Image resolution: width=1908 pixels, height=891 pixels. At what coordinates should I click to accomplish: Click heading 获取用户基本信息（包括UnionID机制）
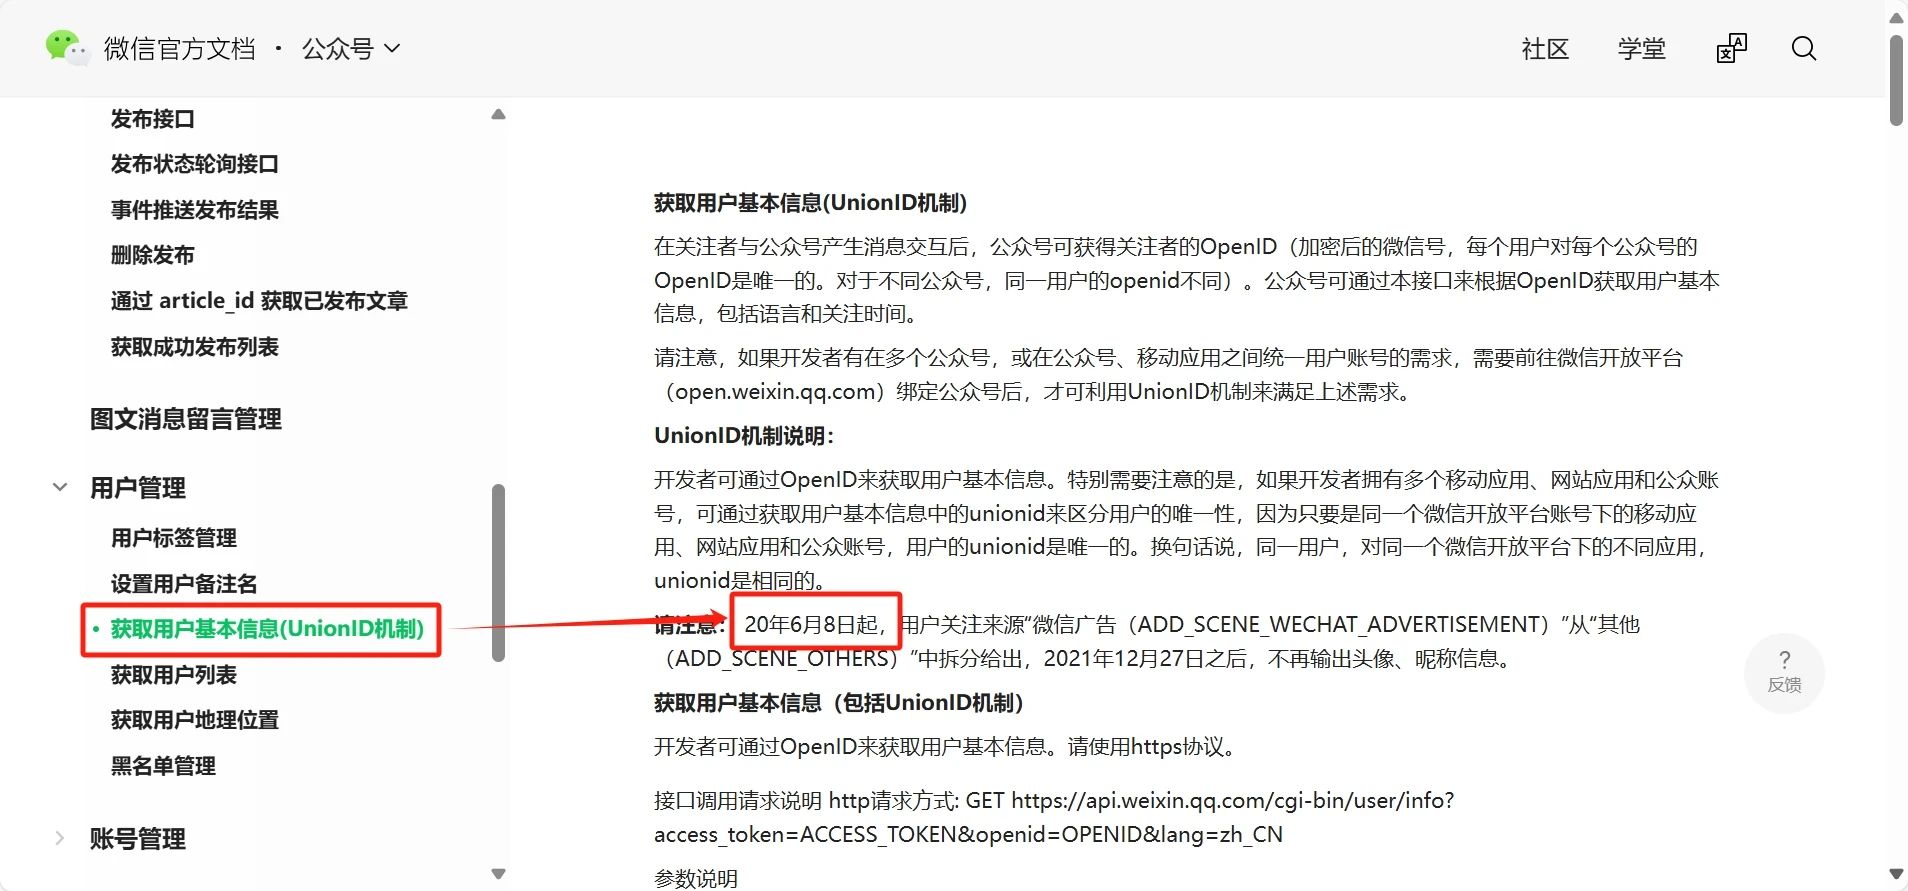839,702
